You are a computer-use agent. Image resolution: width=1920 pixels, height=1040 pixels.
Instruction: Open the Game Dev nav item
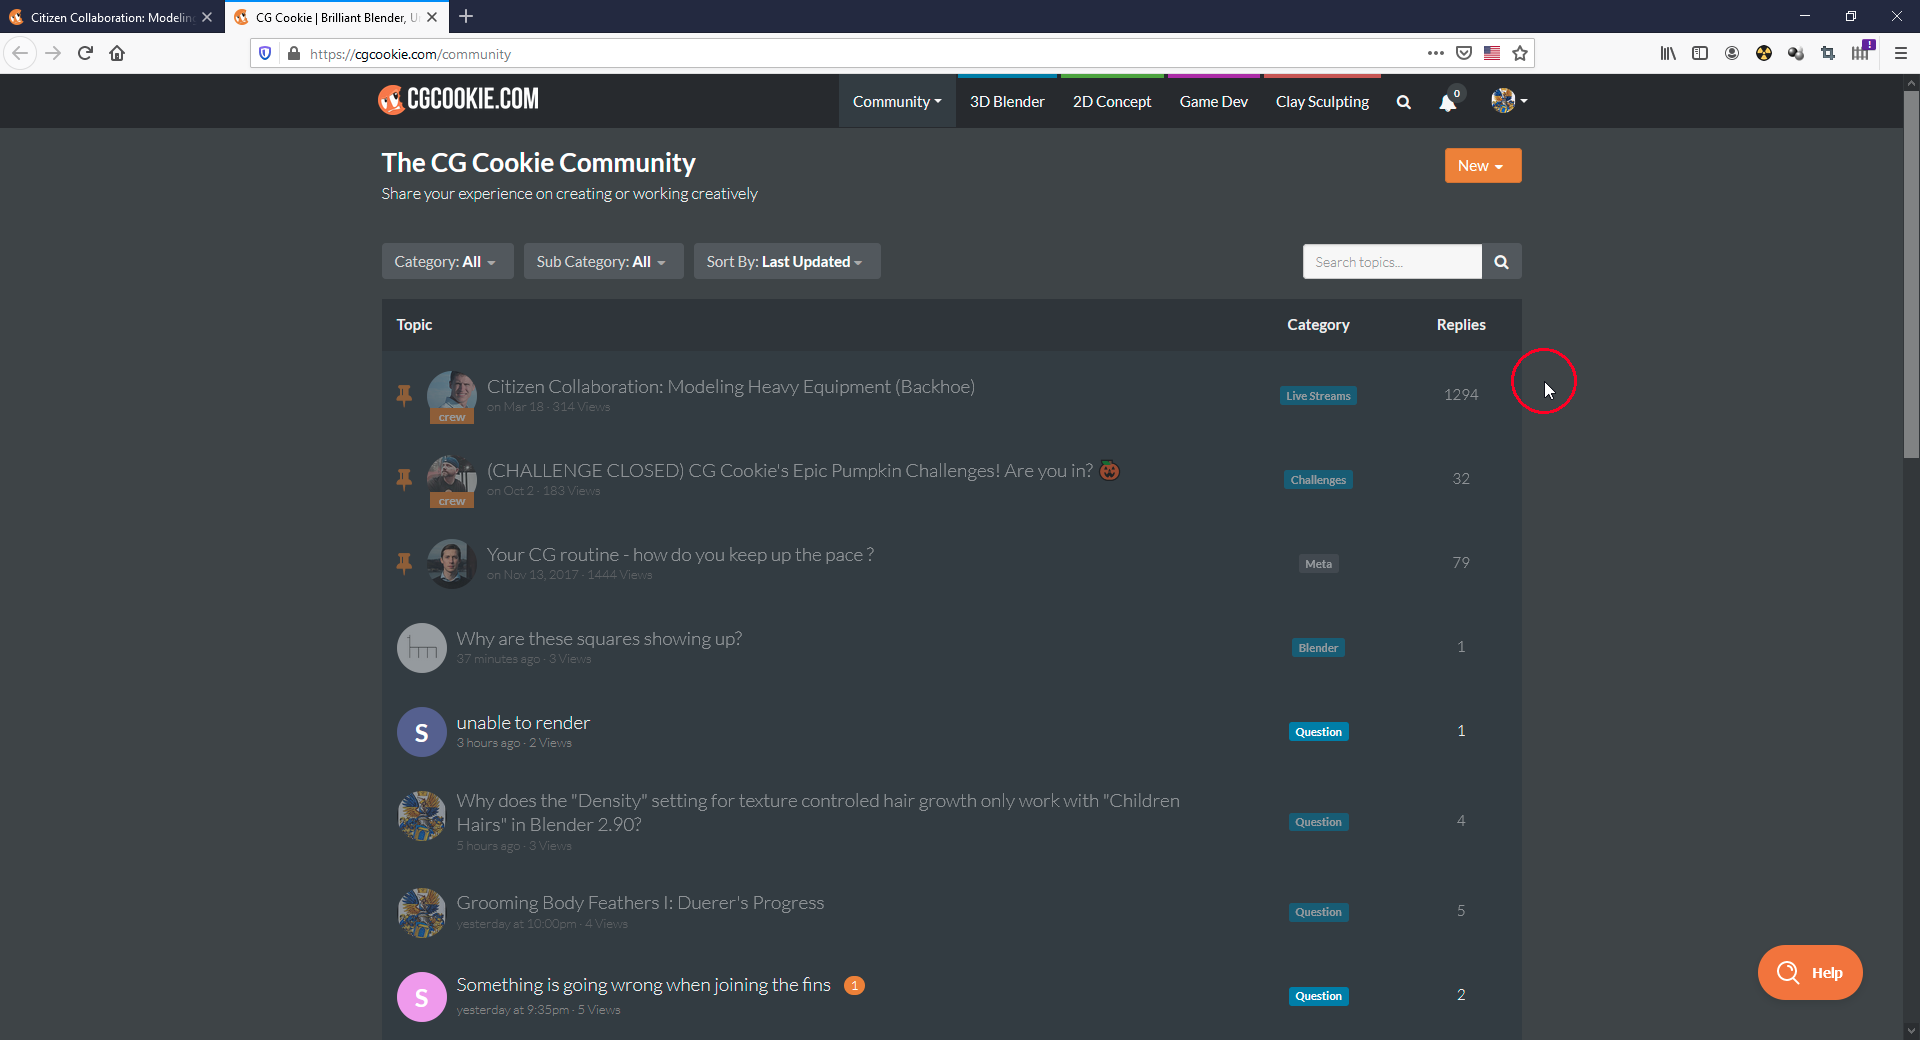[x=1214, y=101]
